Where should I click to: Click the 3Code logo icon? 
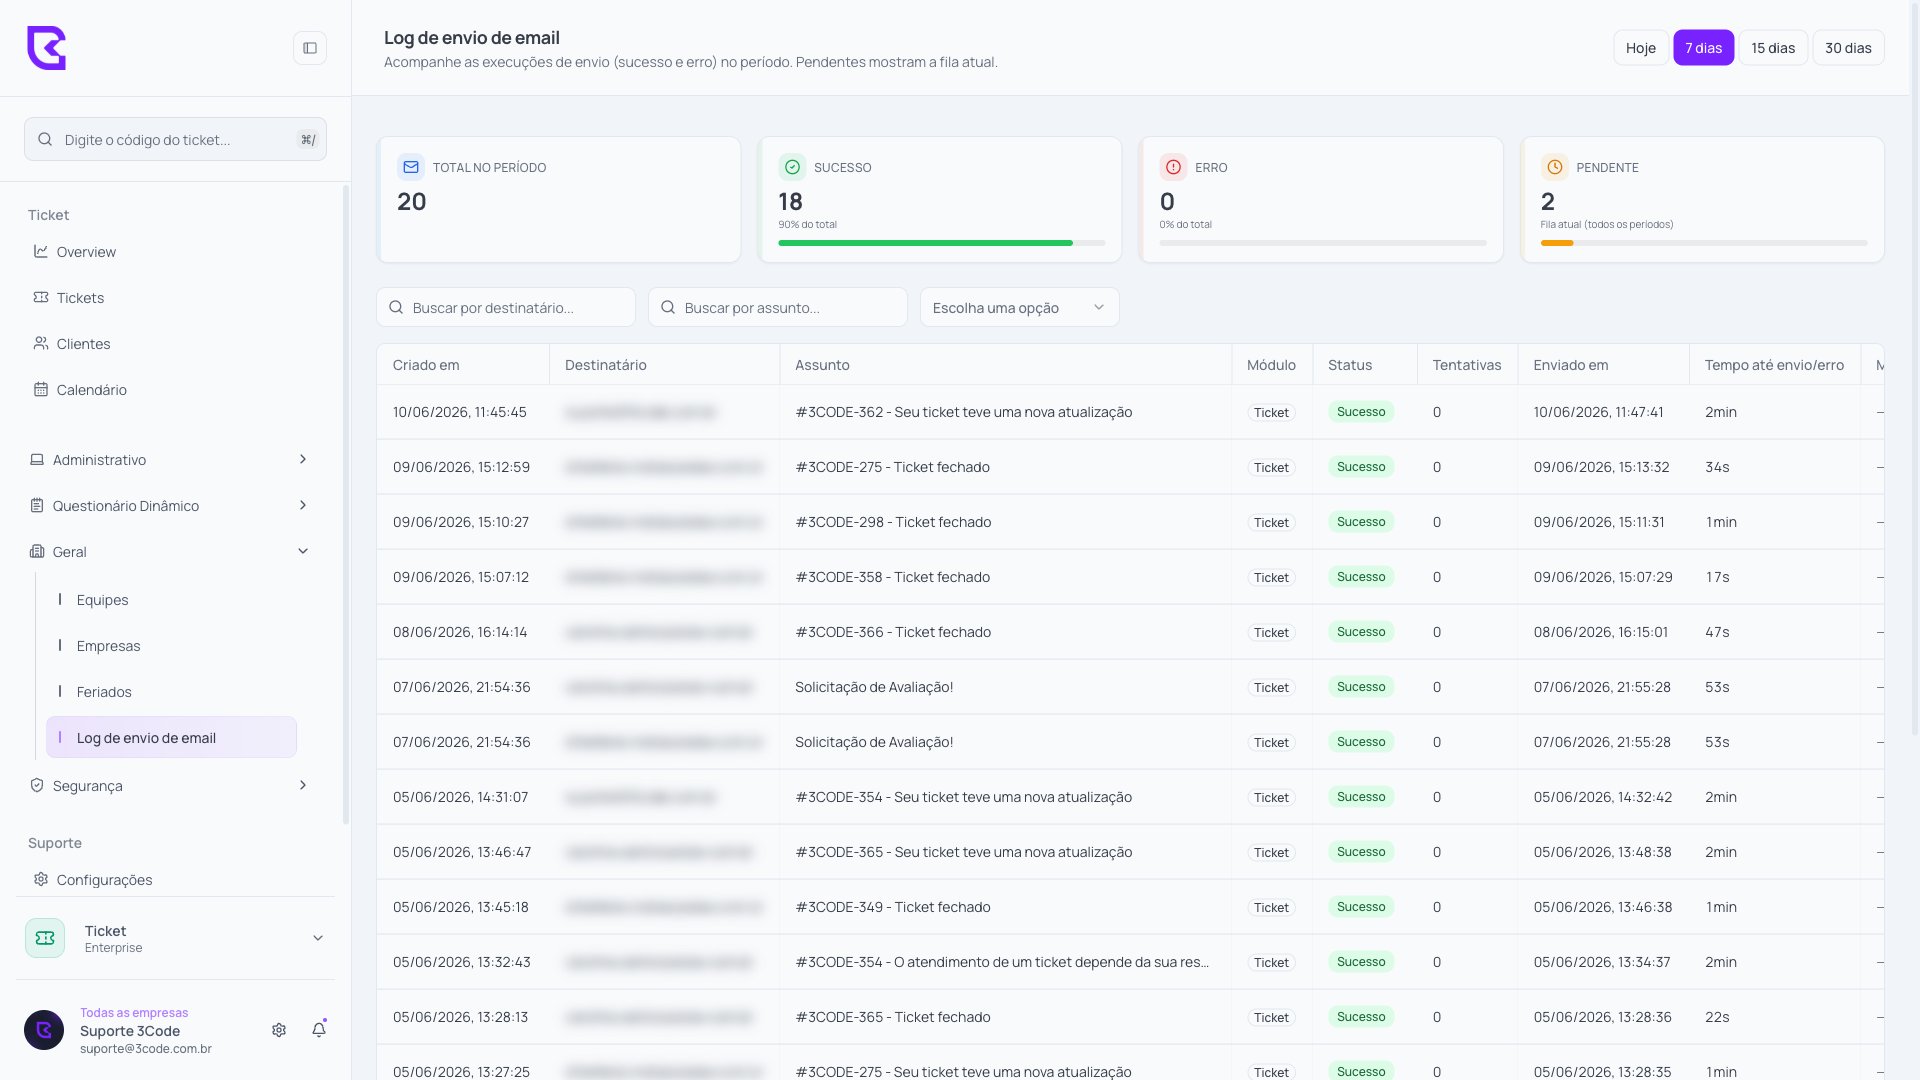pos(46,48)
